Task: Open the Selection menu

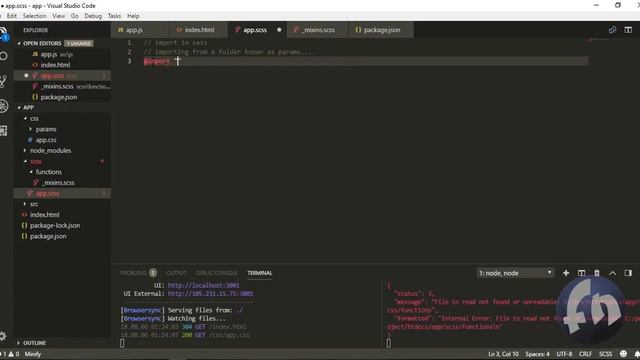Action: [35, 16]
